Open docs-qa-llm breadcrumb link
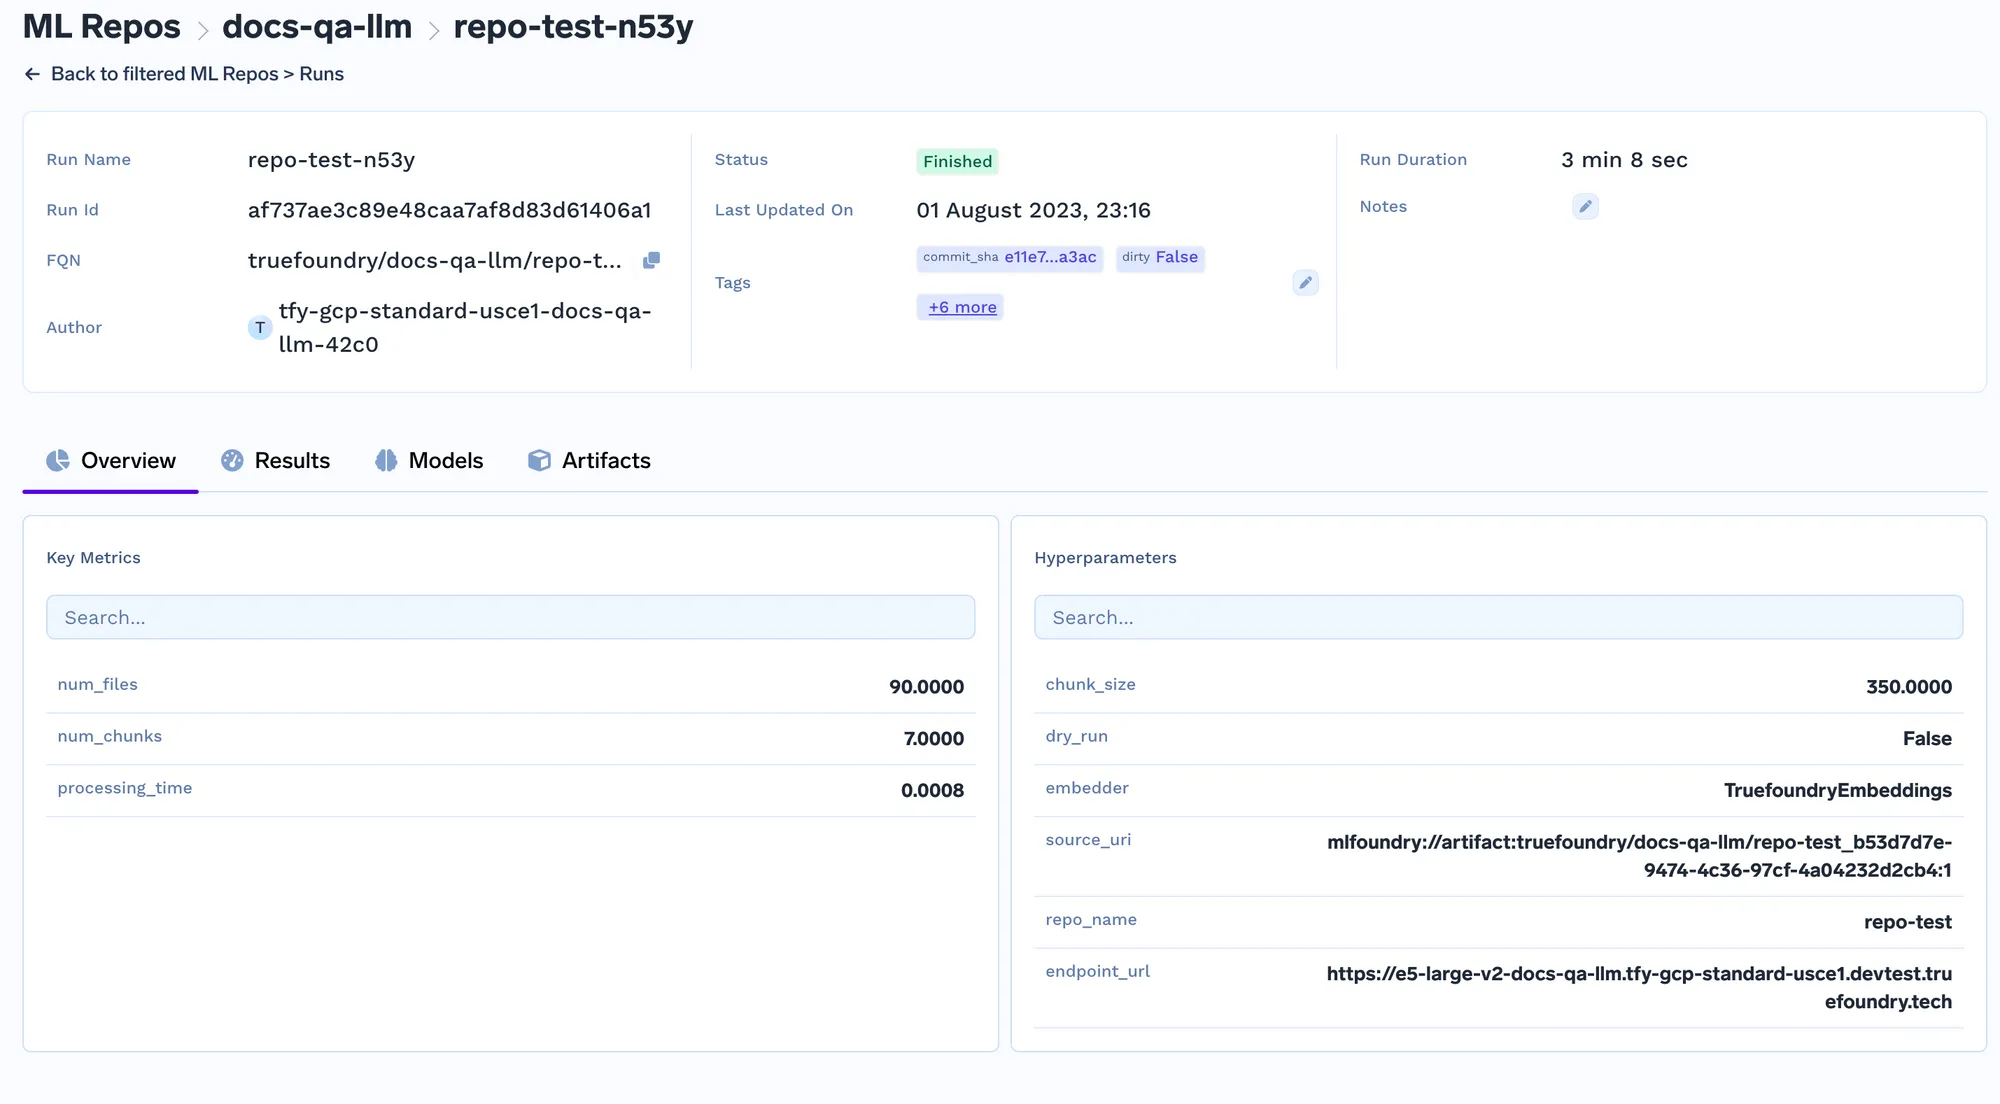The image size is (2000, 1104). click(x=316, y=27)
